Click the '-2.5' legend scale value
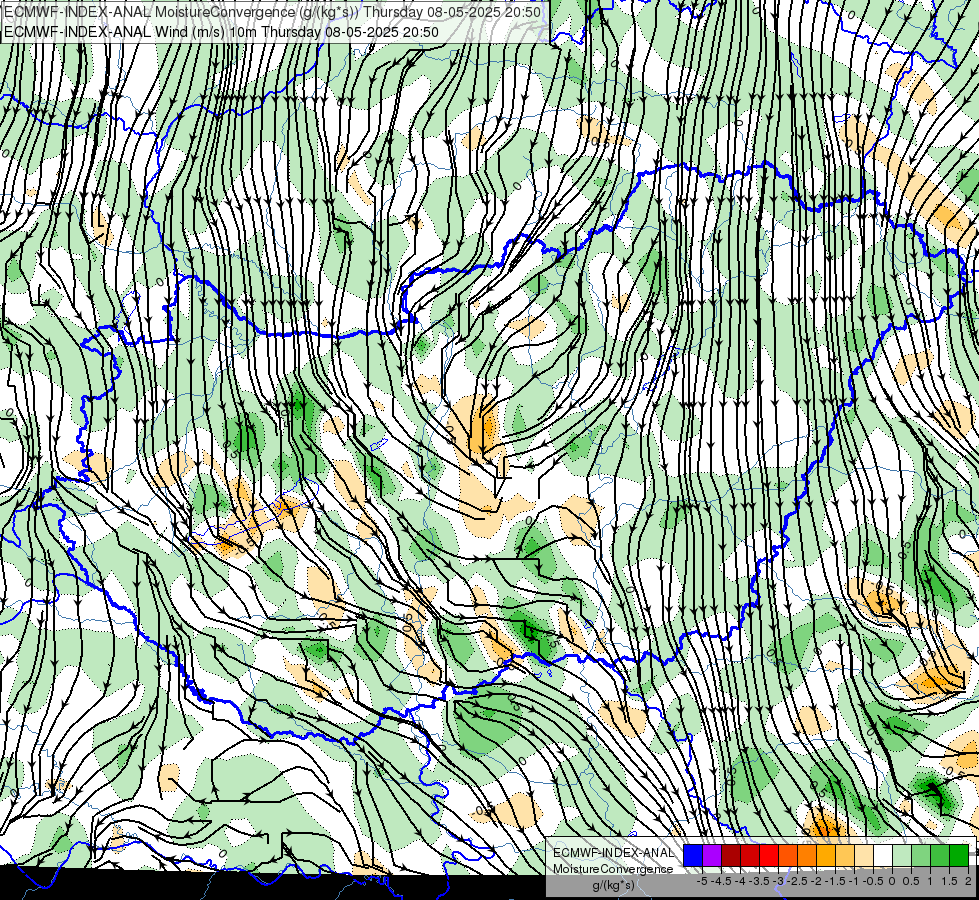This screenshot has height=900, width=979. [x=797, y=881]
